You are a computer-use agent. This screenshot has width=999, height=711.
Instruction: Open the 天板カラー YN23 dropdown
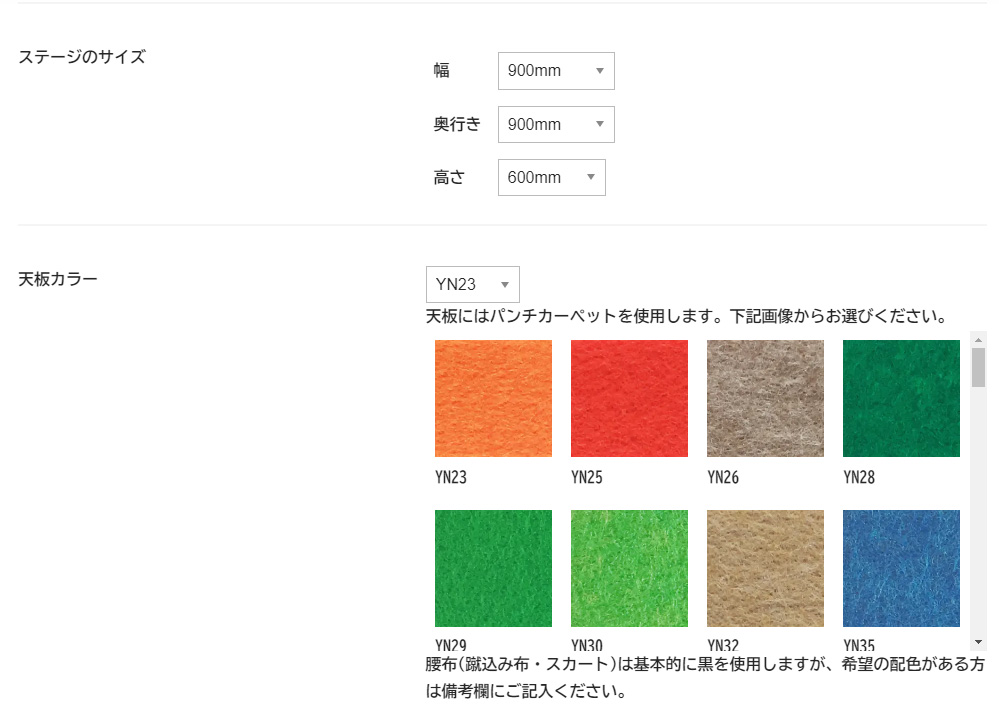click(x=472, y=284)
